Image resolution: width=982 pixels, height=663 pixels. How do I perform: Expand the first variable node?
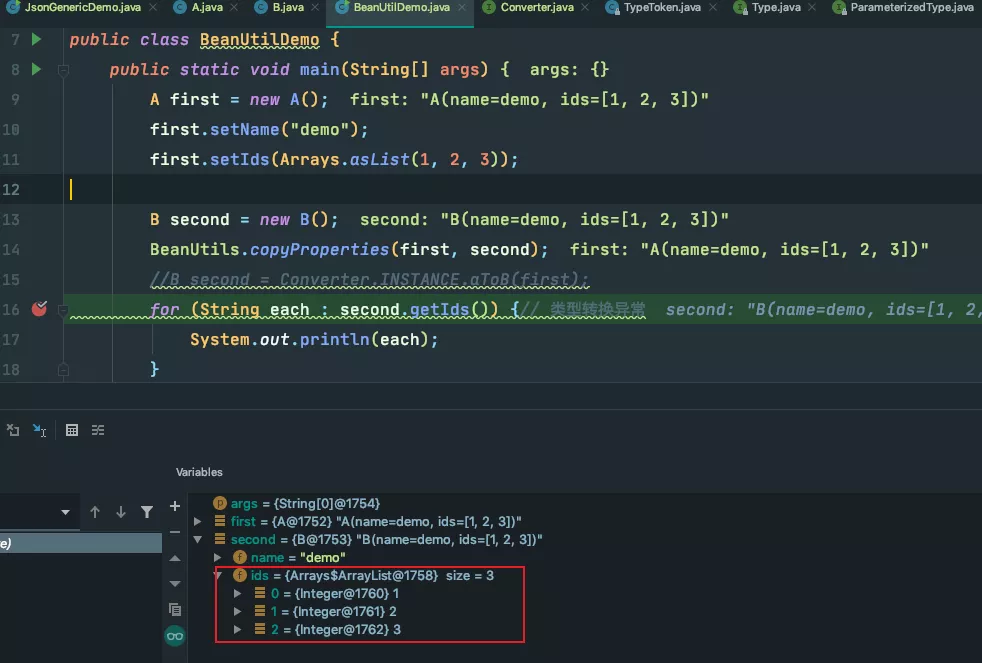pos(198,521)
